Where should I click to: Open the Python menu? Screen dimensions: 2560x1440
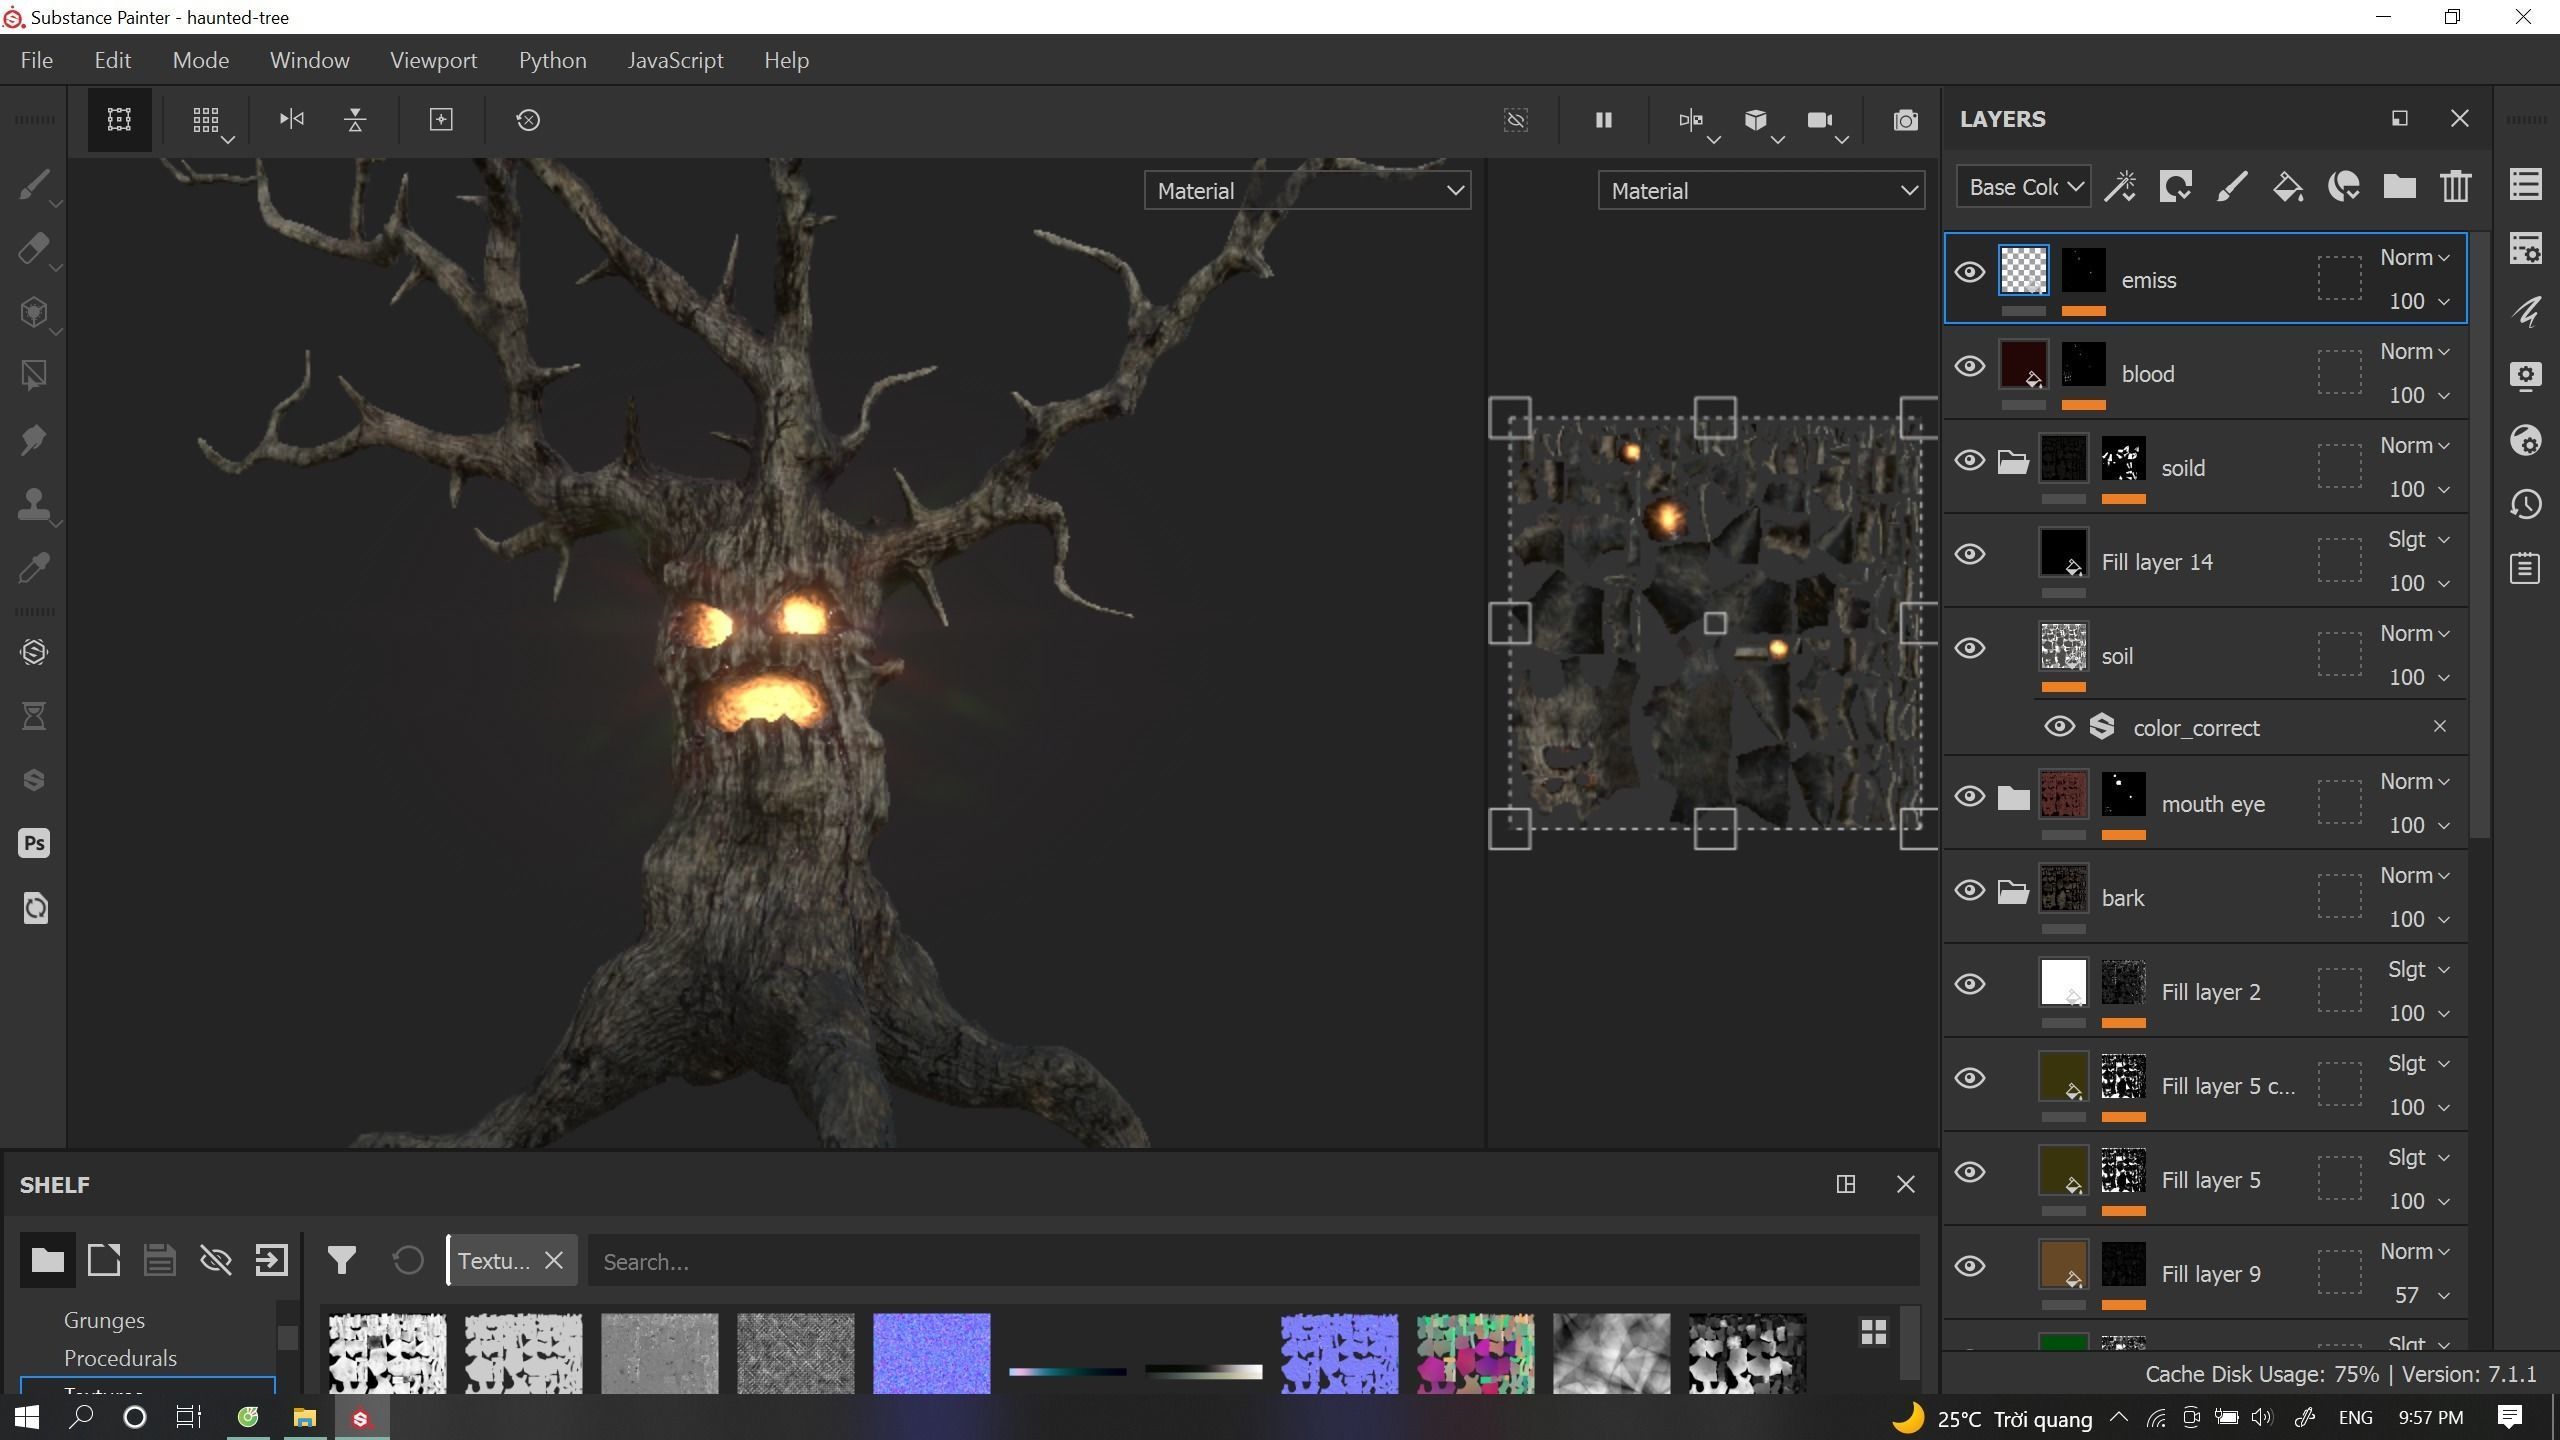point(552,60)
